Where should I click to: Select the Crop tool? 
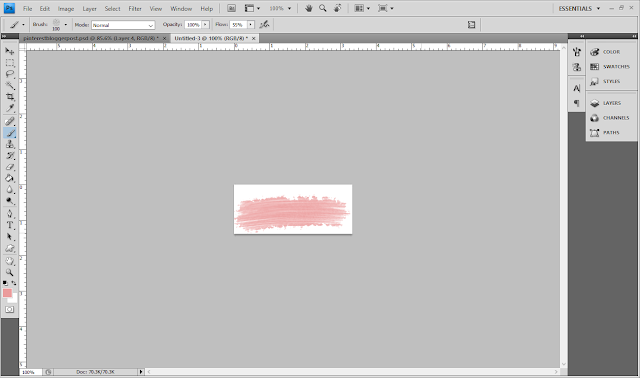pos(10,97)
